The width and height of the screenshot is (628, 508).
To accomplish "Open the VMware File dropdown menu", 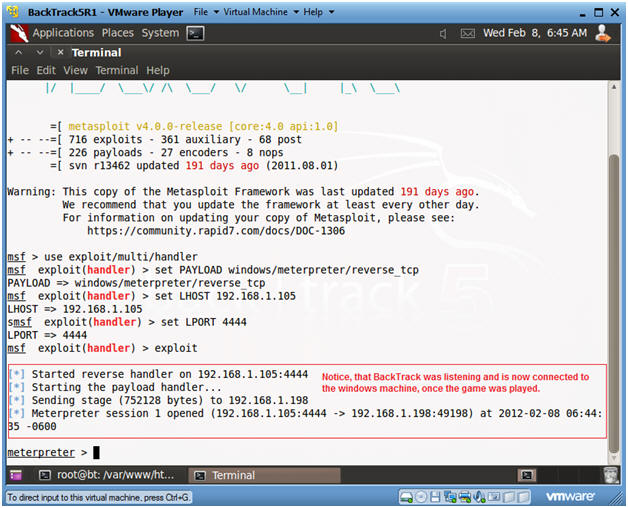I will click(x=206, y=12).
